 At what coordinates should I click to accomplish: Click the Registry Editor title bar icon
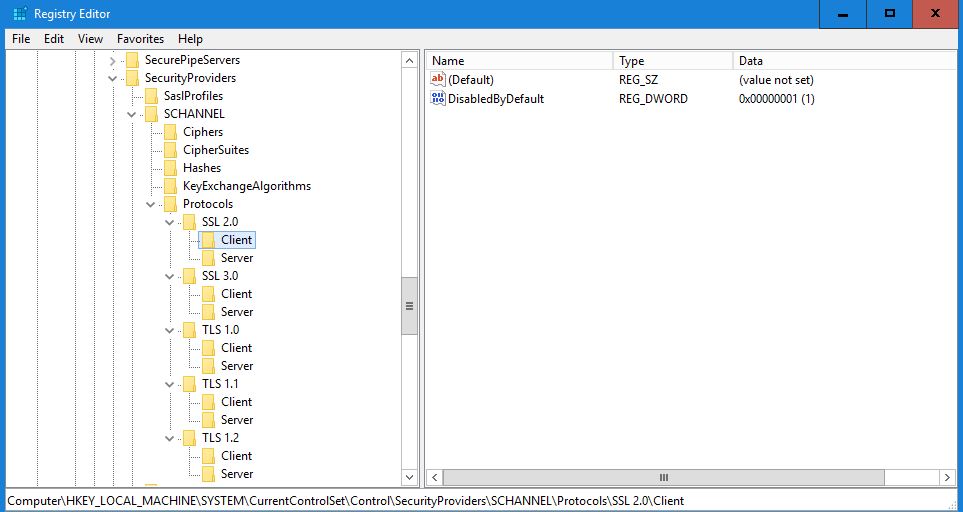(20, 14)
